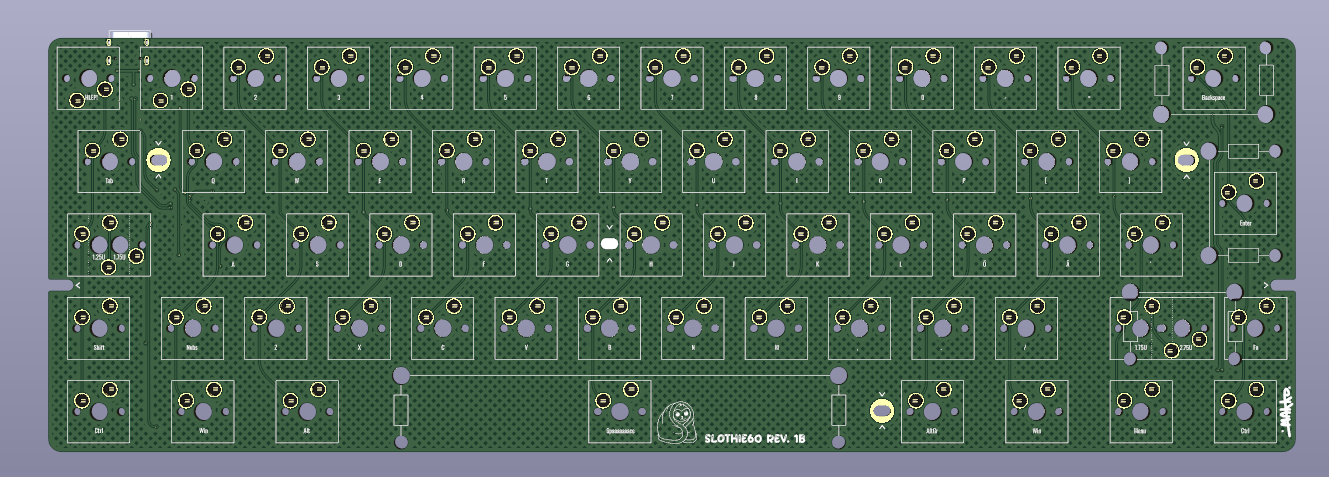Select the Backspace switch footprint
The height and width of the screenshot is (477, 1329).
(x=1214, y=78)
